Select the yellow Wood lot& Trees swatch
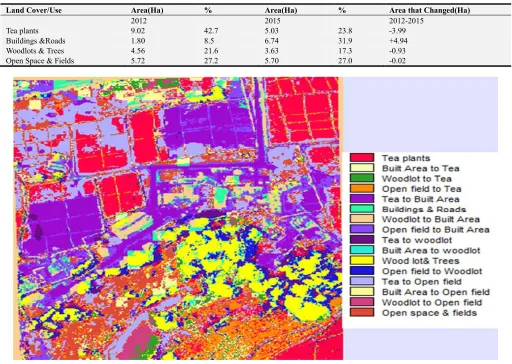 362,260
